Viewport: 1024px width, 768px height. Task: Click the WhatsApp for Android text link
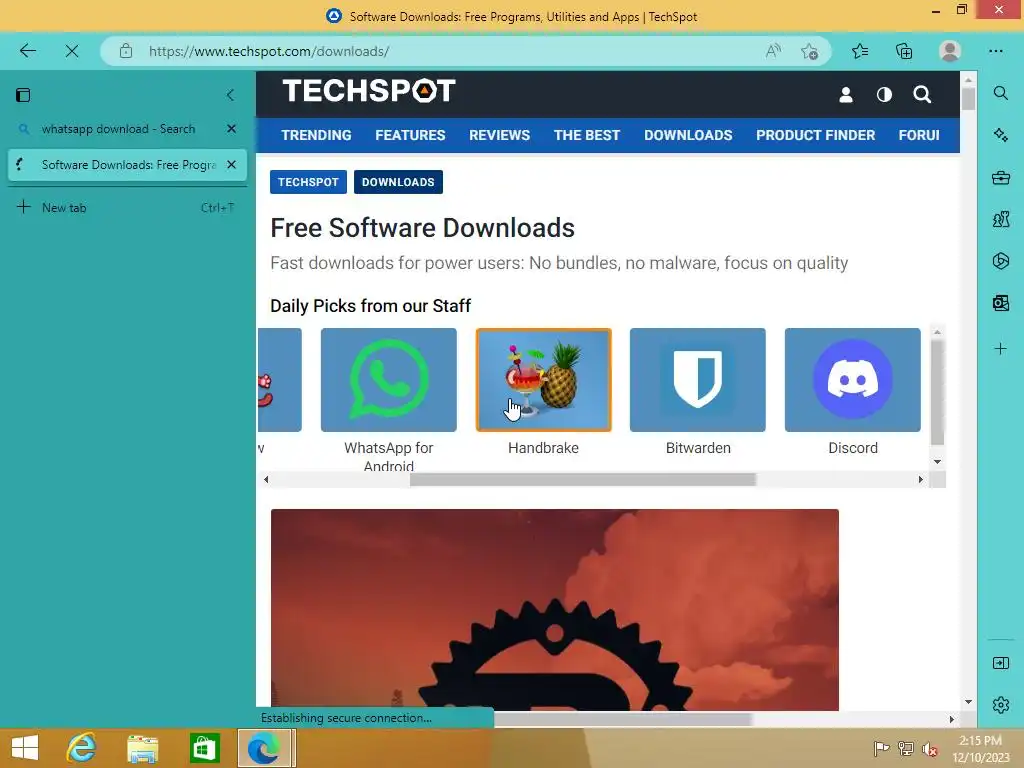389,456
